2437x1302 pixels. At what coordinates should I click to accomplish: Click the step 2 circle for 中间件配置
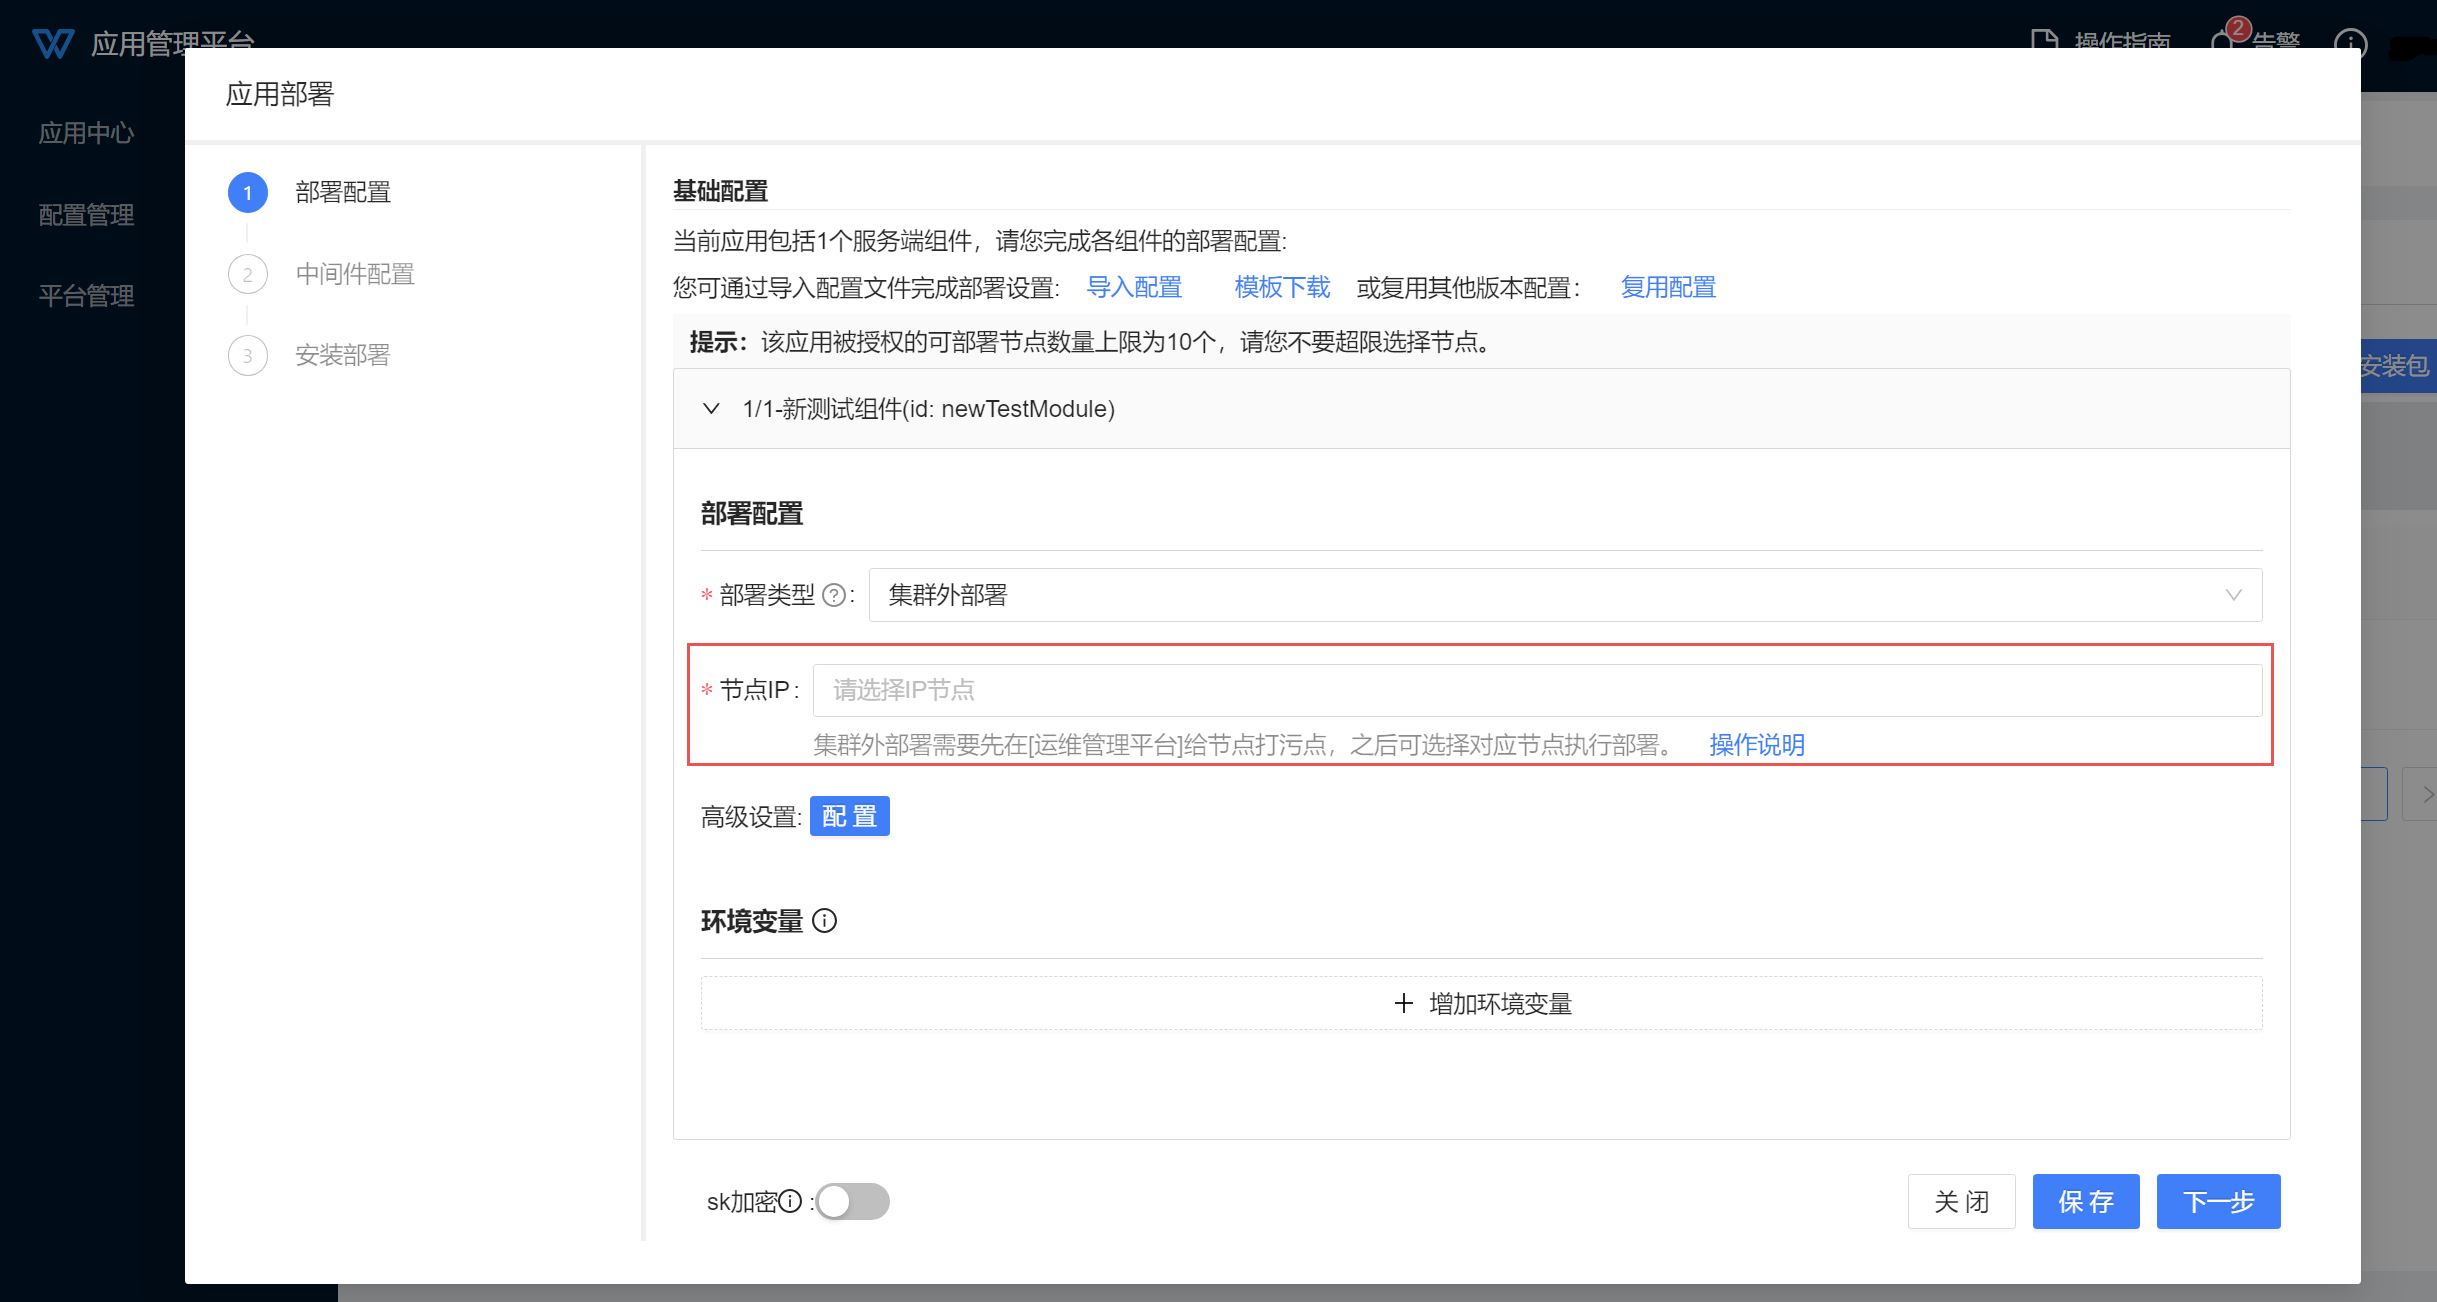click(x=247, y=274)
